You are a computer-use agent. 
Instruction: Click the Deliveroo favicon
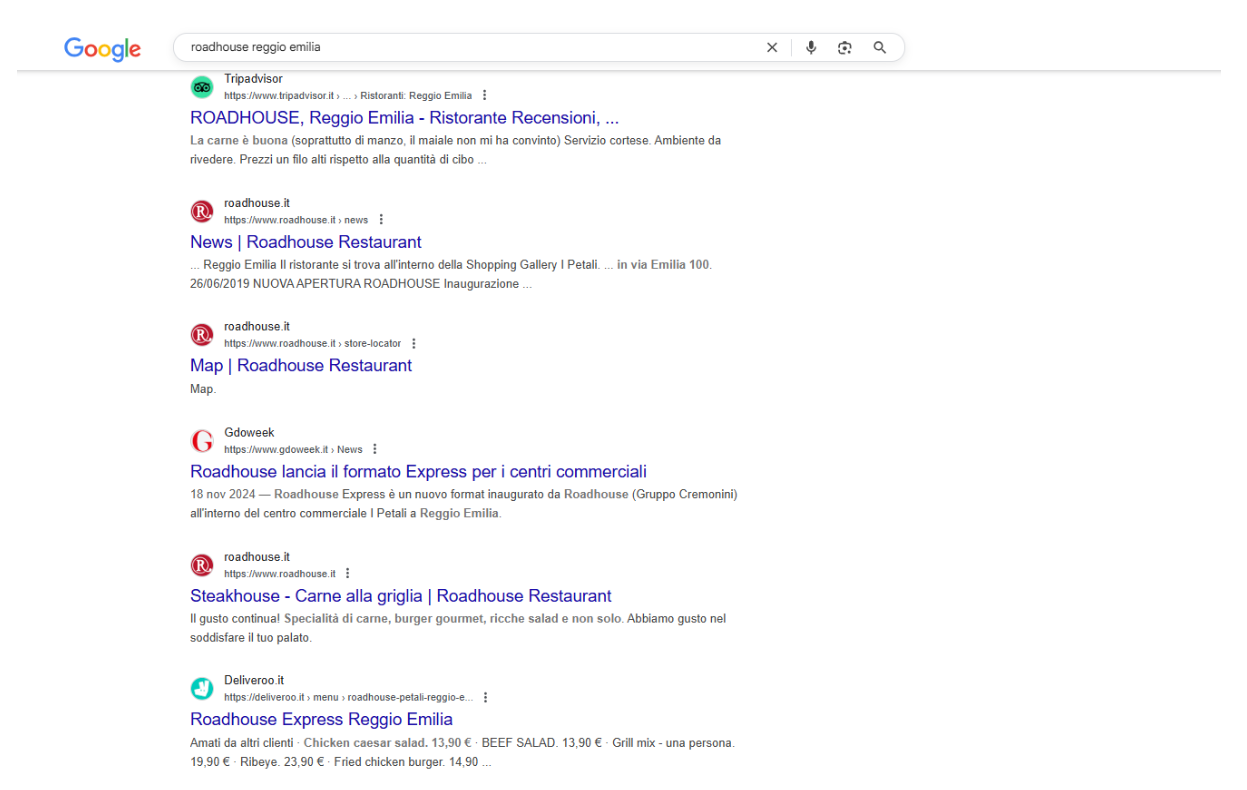click(202, 688)
